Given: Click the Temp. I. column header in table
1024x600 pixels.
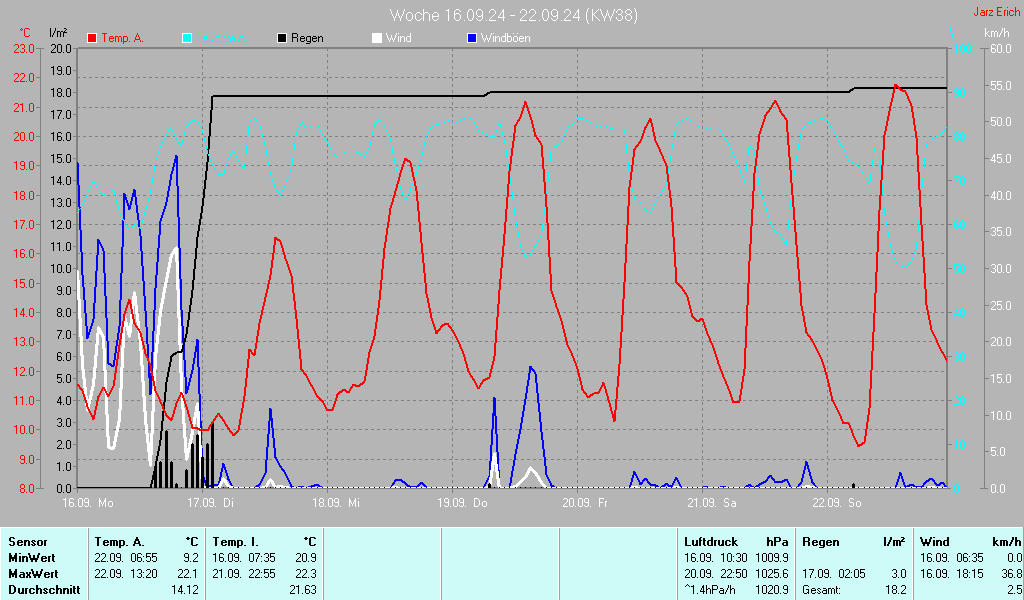Looking at the screenshot, I should point(235,542).
